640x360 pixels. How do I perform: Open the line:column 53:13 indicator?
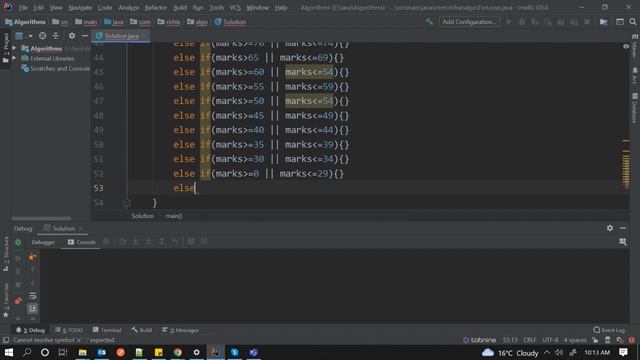pos(510,340)
